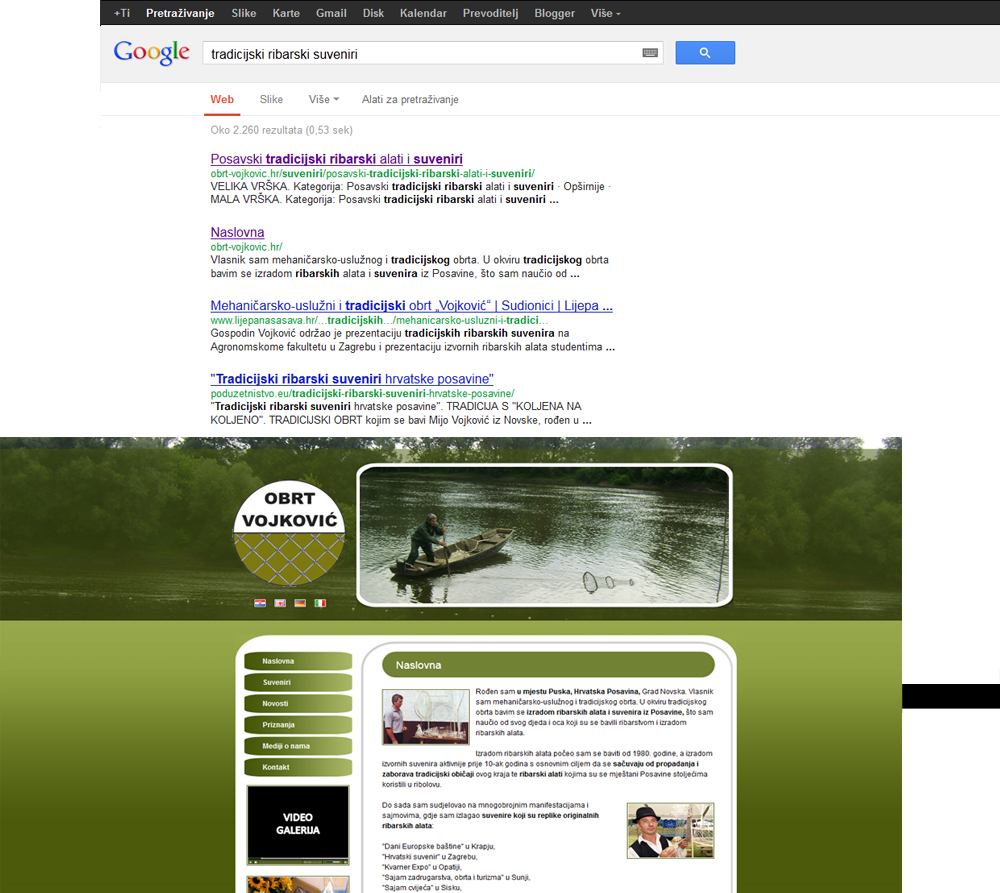Click the Kontakt sidebar menu button
This screenshot has width=1000, height=893.
pos(298,767)
